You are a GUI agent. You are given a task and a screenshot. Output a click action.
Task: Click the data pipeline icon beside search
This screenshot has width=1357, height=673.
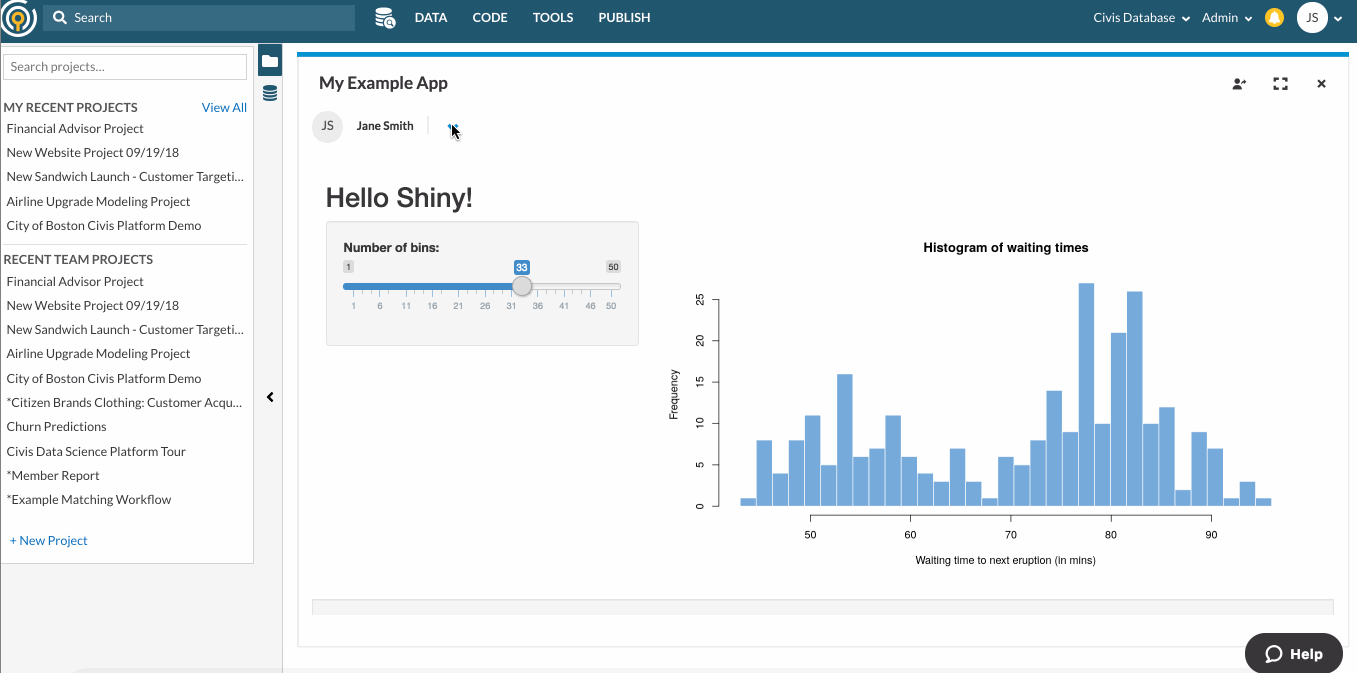(x=385, y=17)
